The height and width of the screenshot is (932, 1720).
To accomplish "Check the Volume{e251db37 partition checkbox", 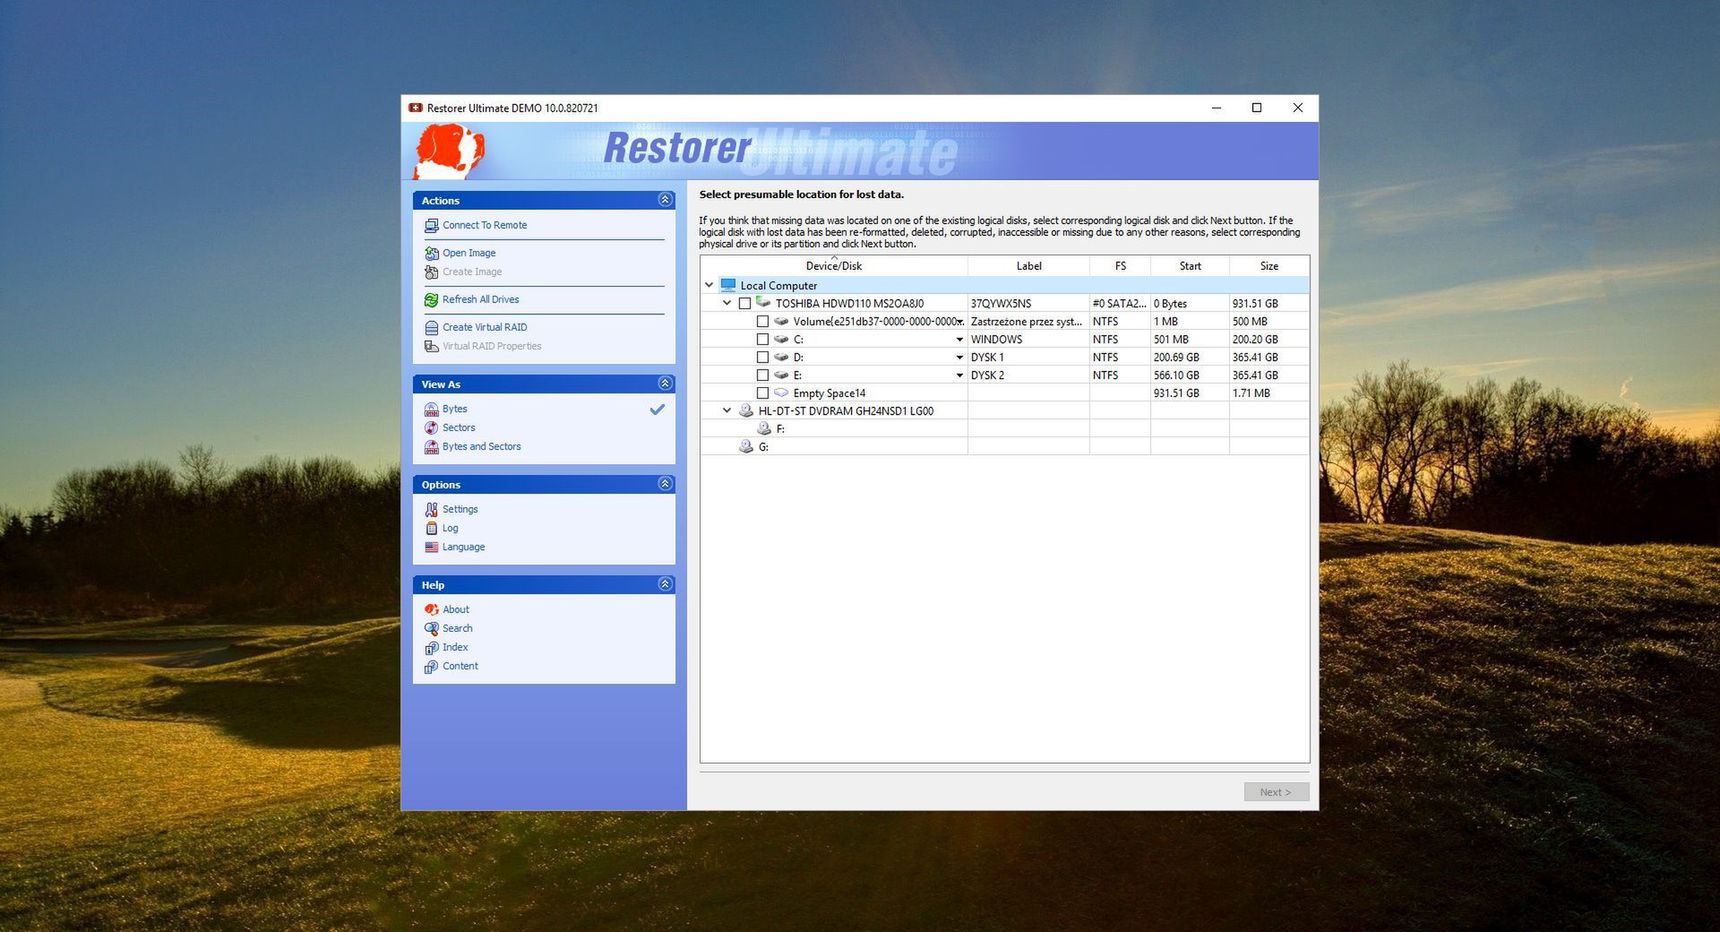I will pyautogui.click(x=762, y=322).
